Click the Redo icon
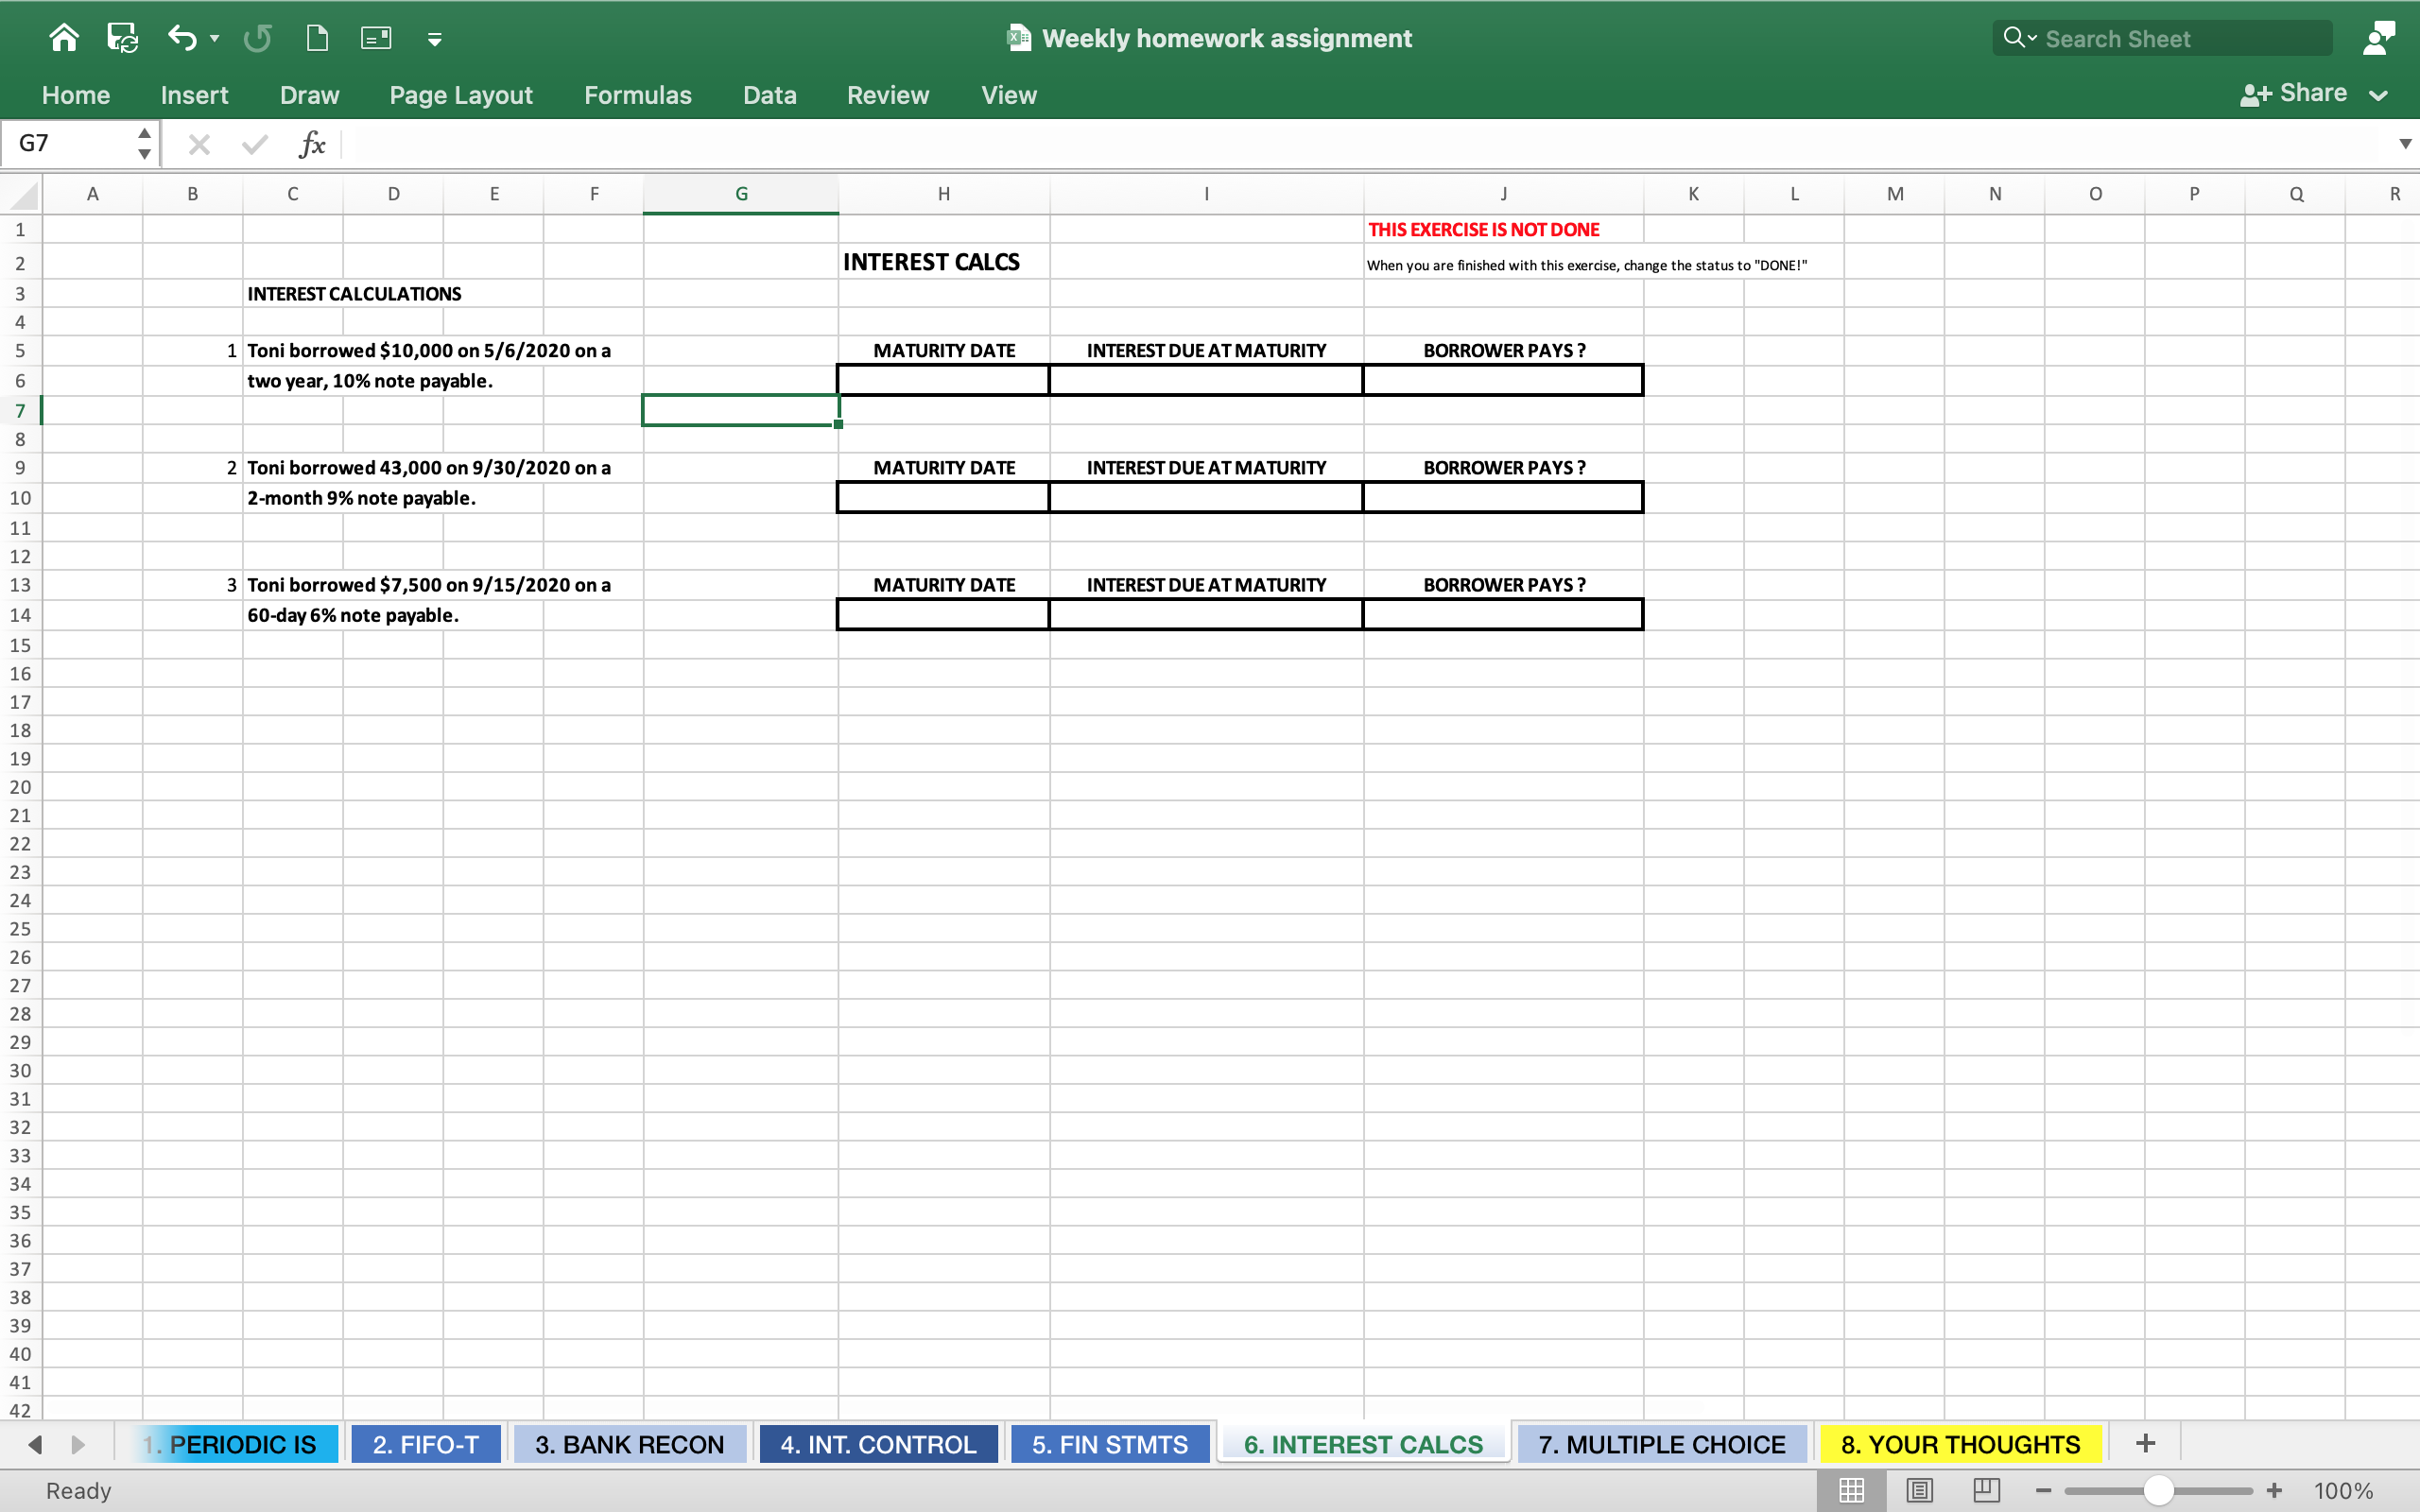 pyautogui.click(x=257, y=38)
